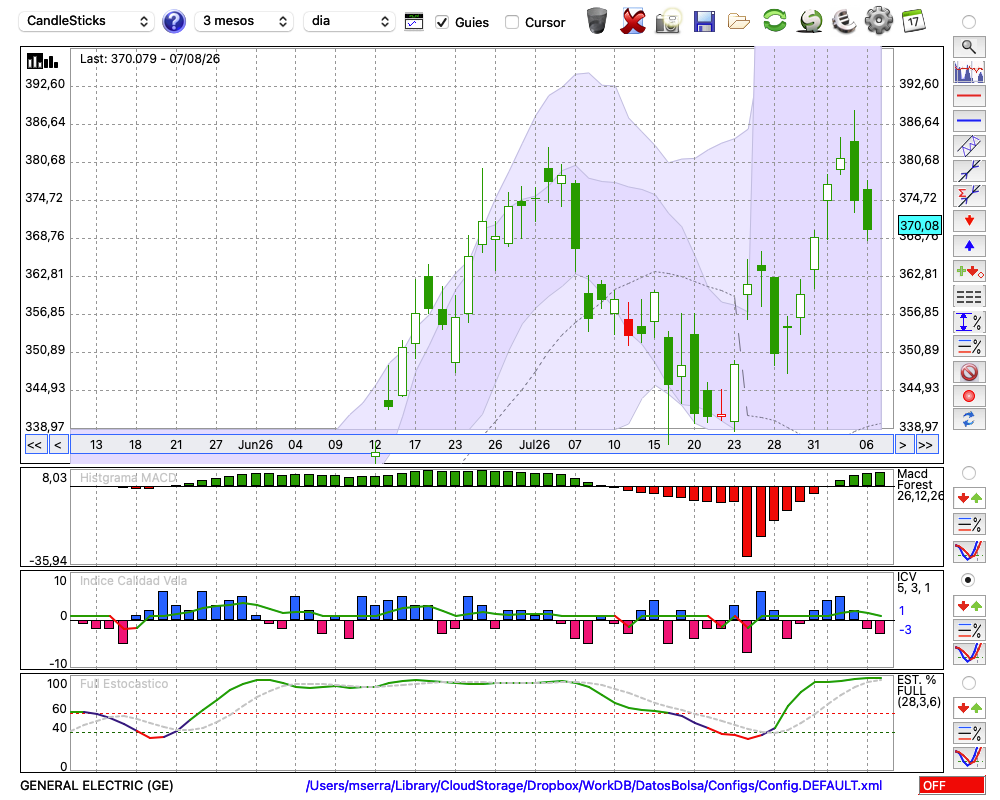This screenshot has width=1000, height=800.
Task: Open the calendar date icon
Action: tap(913, 21)
